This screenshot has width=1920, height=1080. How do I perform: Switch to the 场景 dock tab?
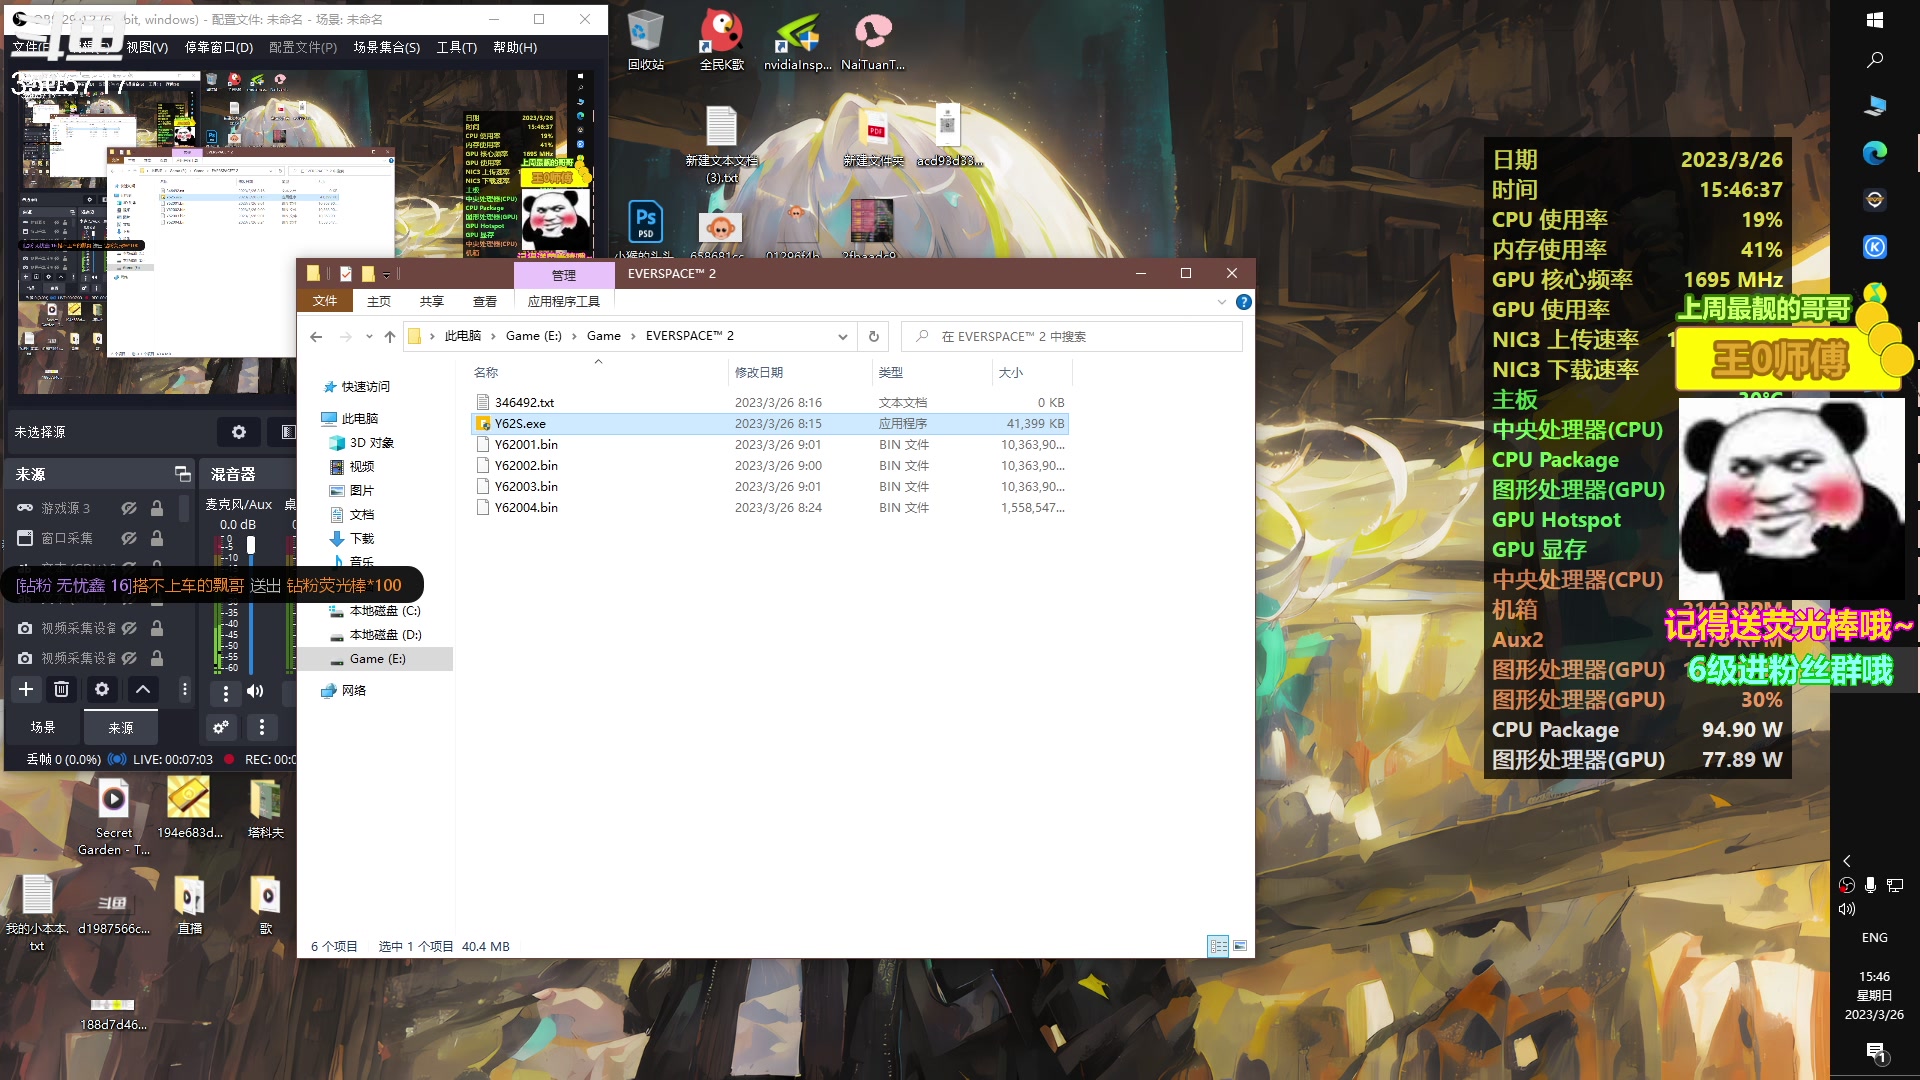43,727
